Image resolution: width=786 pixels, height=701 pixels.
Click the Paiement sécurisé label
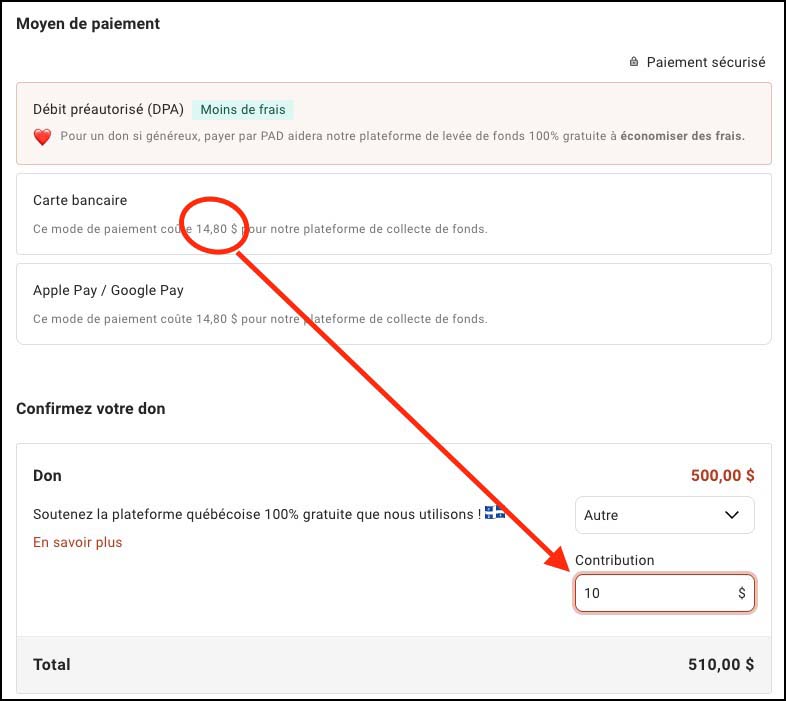click(706, 62)
